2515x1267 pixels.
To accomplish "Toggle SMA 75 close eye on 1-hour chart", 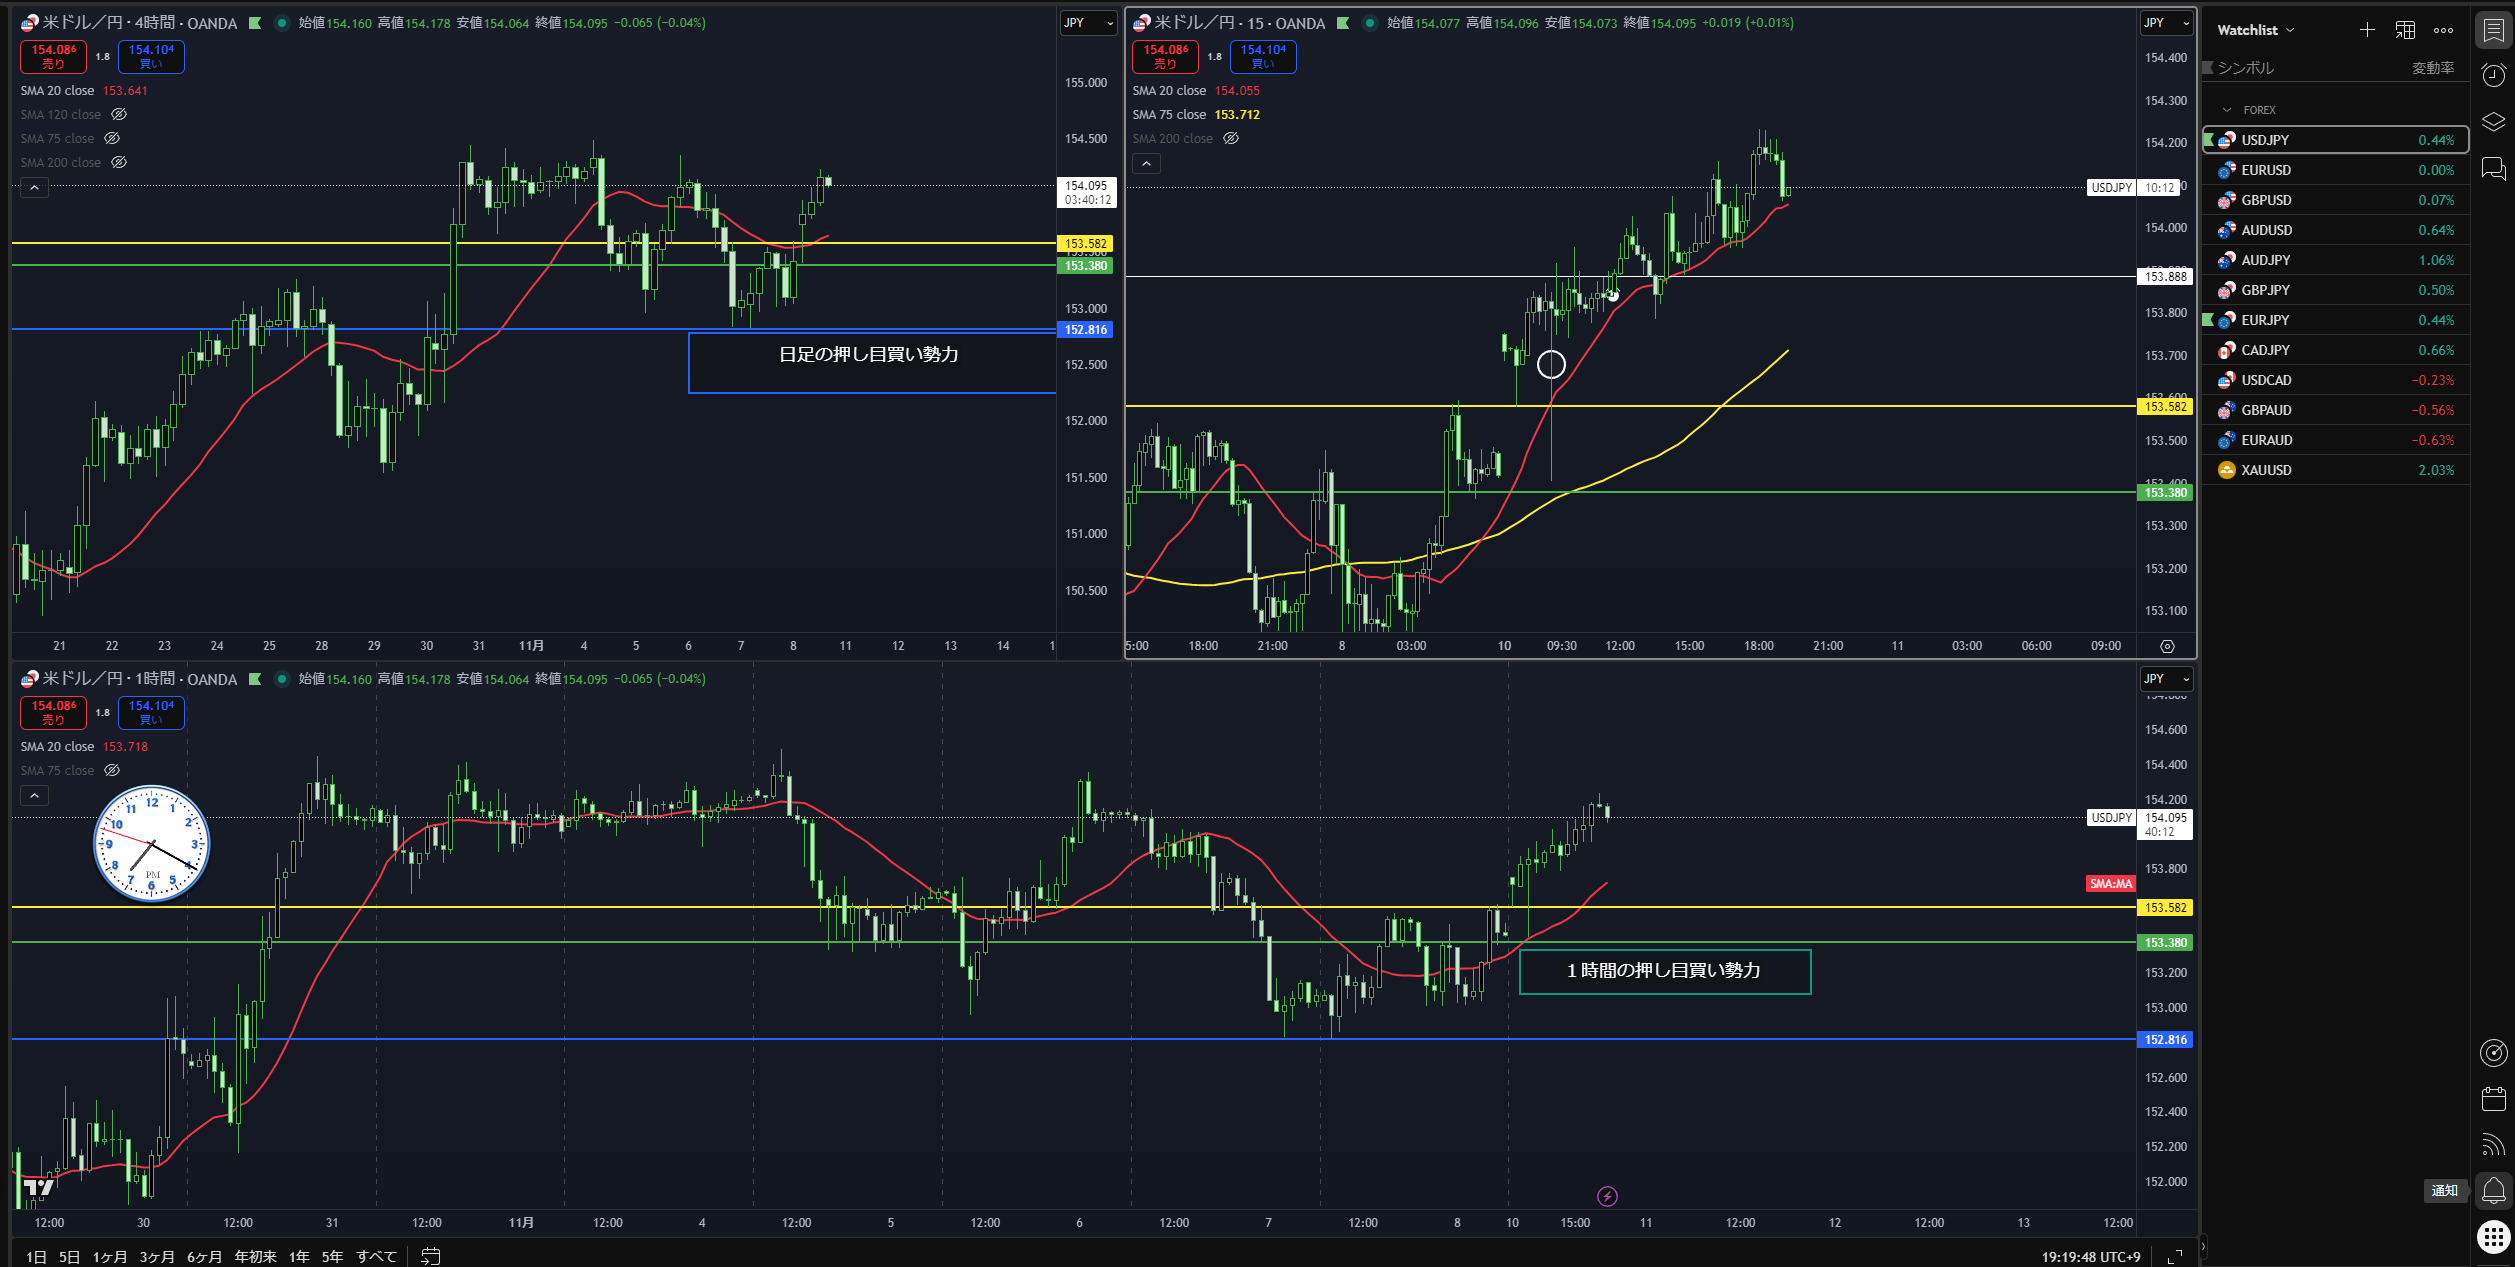I will (x=112, y=770).
